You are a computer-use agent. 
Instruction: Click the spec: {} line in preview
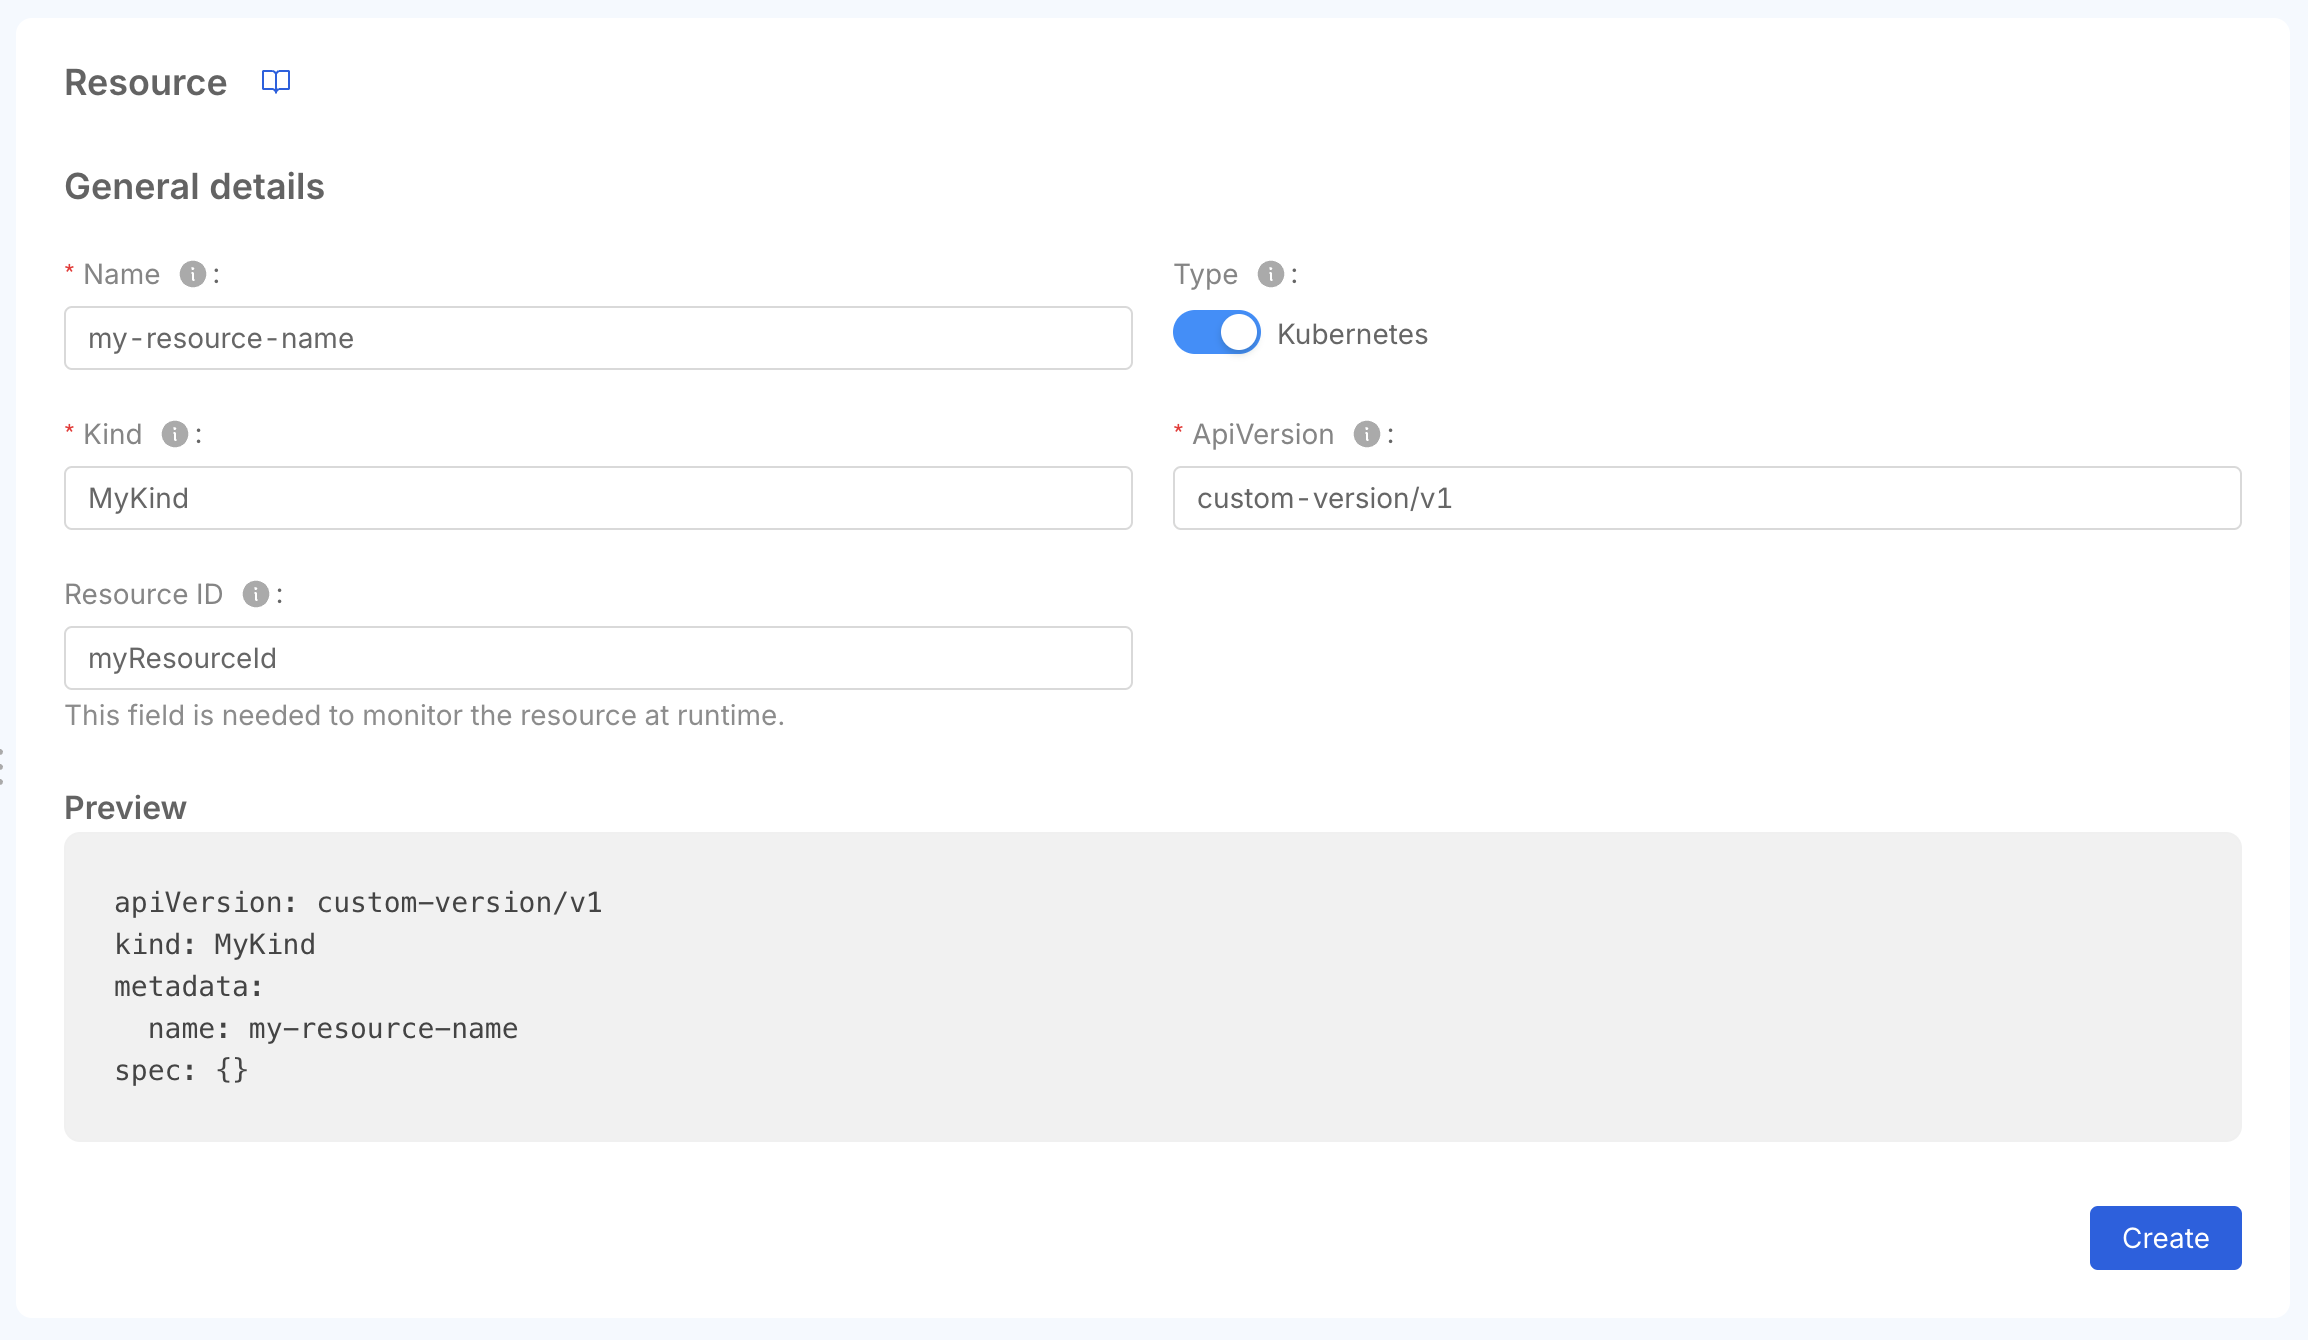pos(181,1070)
